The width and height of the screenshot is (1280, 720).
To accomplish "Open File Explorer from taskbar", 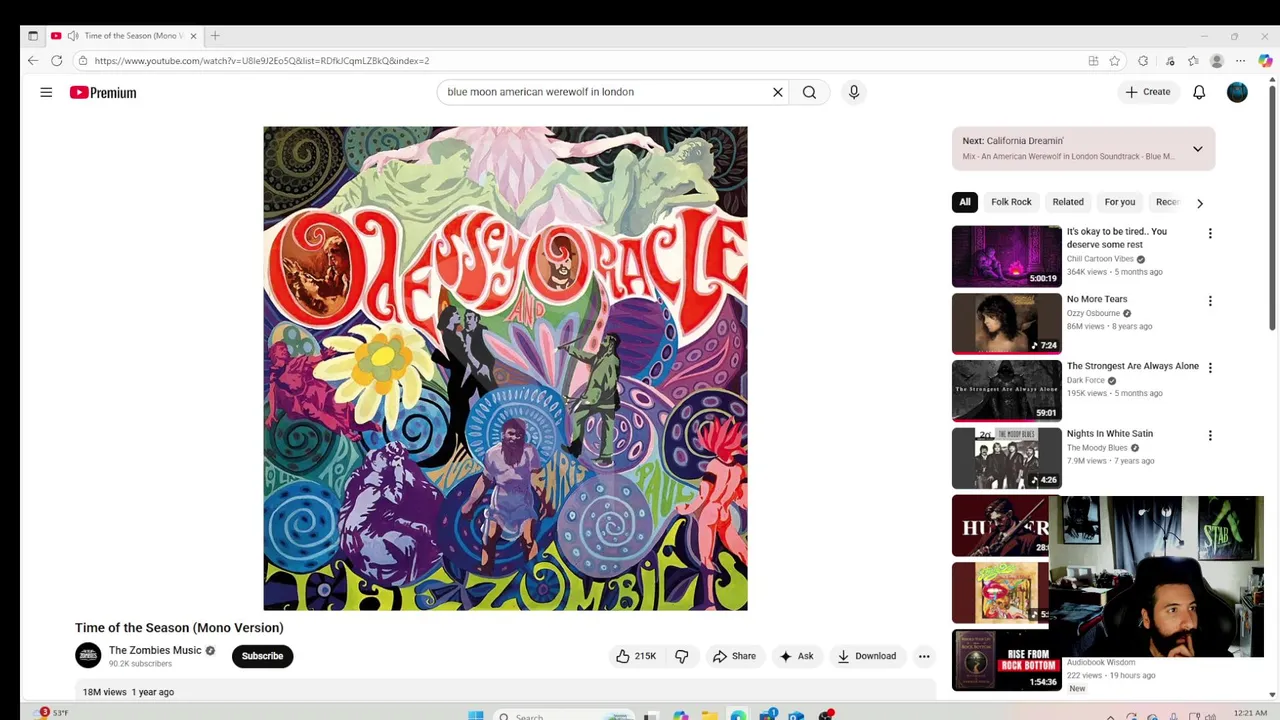I will click(709, 716).
